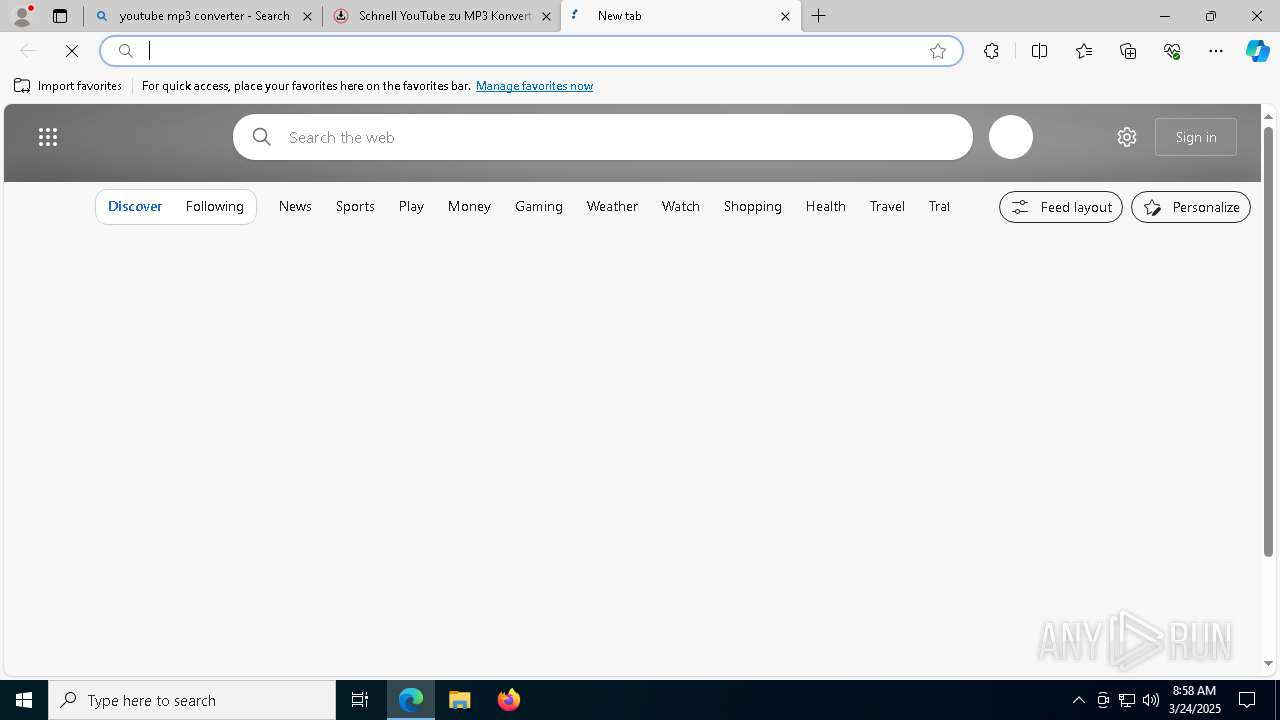
Task: Launch Firefox from the taskbar
Action: 509,700
